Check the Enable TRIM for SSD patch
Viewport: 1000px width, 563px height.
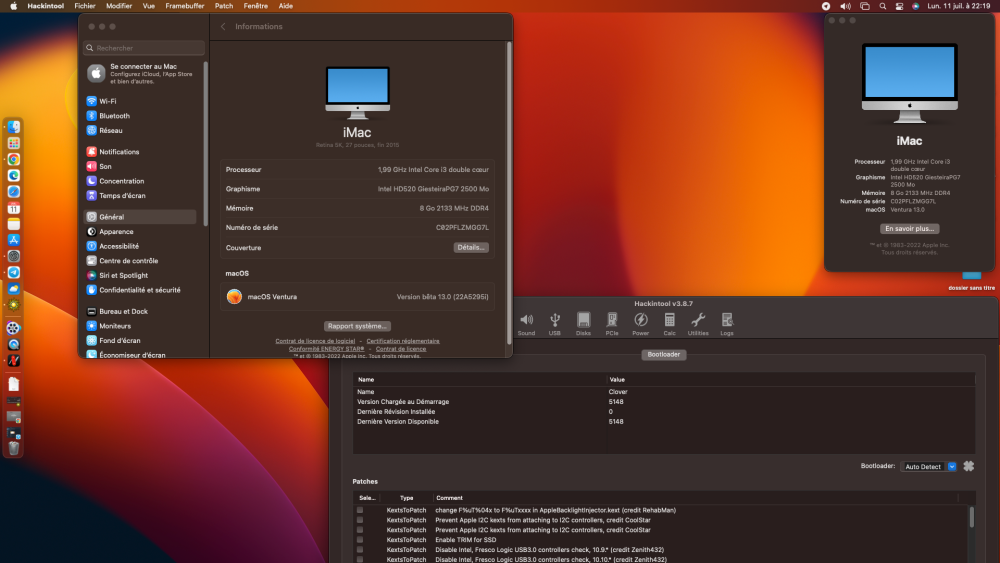pos(360,539)
